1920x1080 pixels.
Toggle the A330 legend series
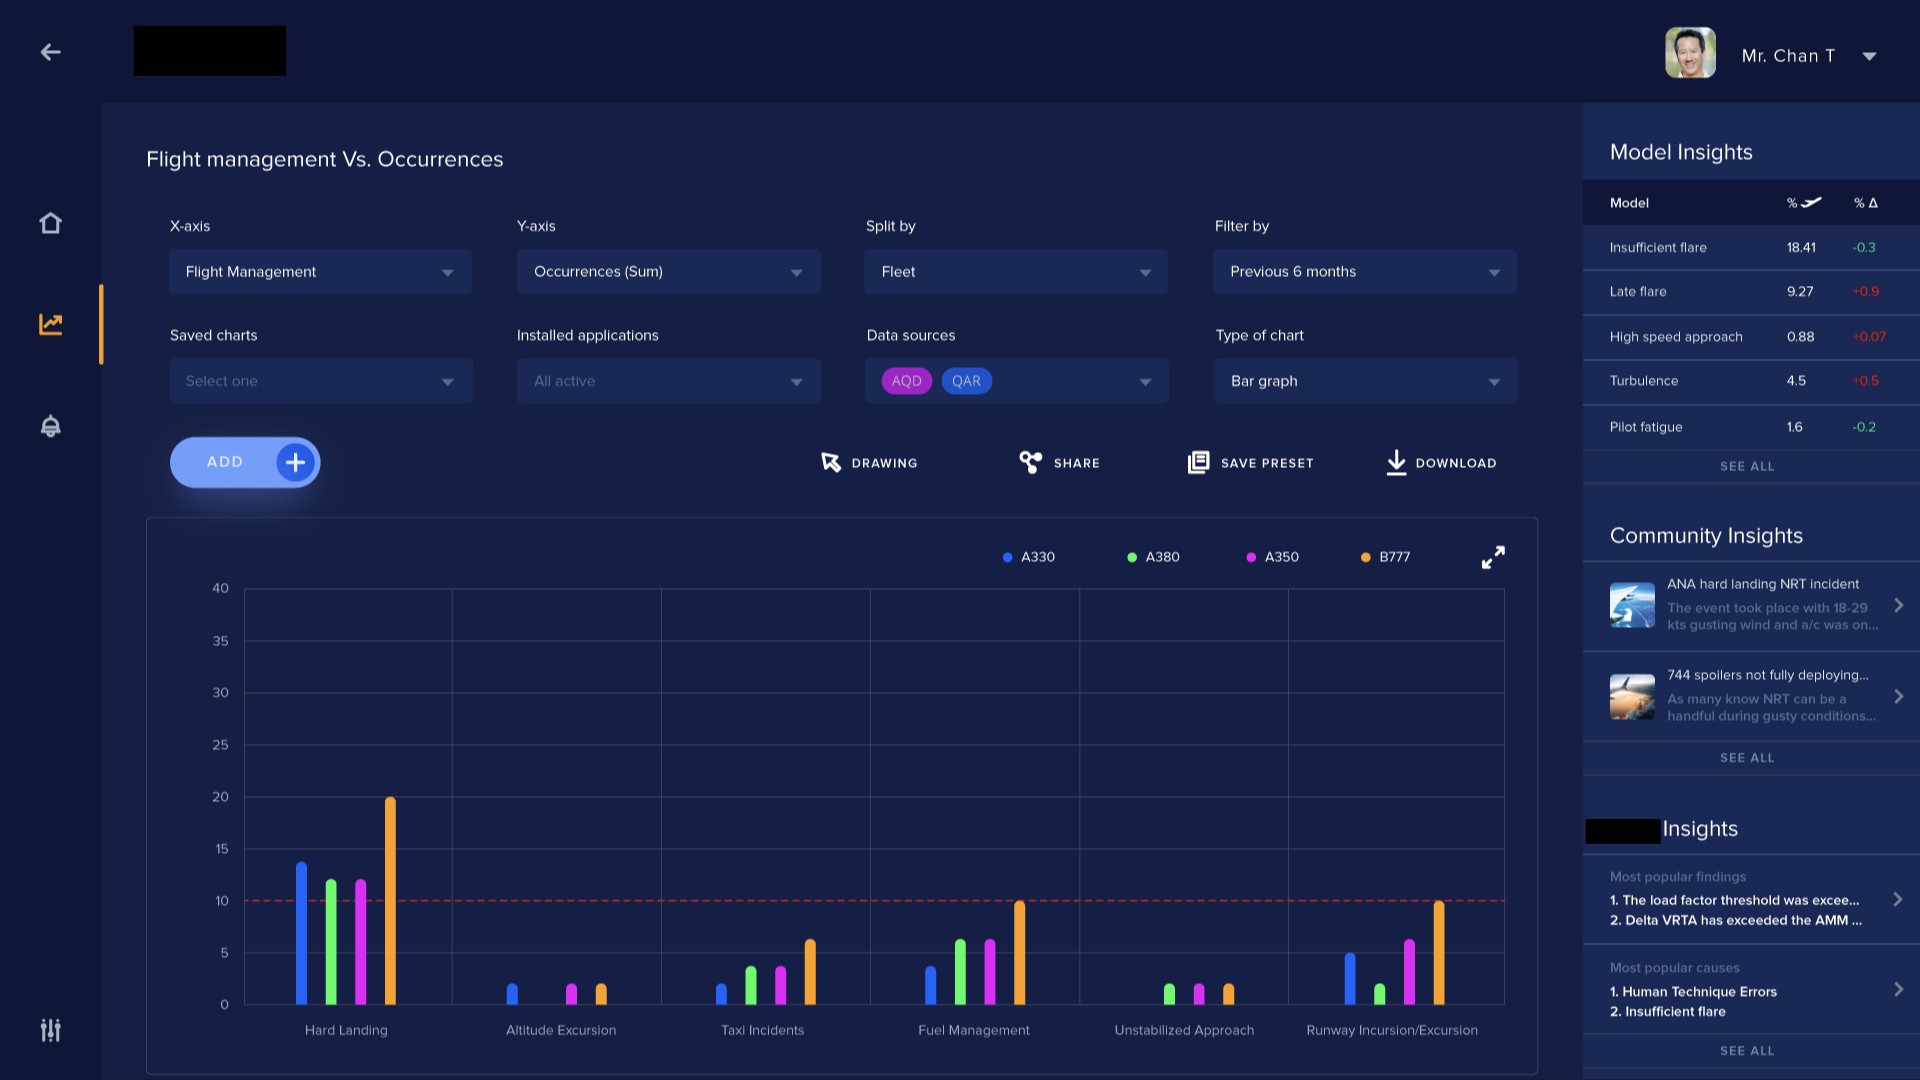point(1029,557)
